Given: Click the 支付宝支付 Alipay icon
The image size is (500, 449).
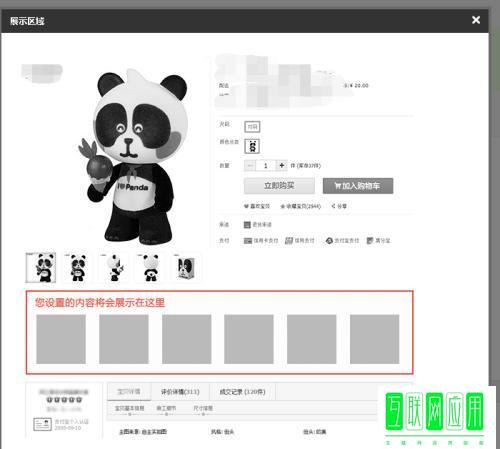Looking at the screenshot, I should coord(329,240).
